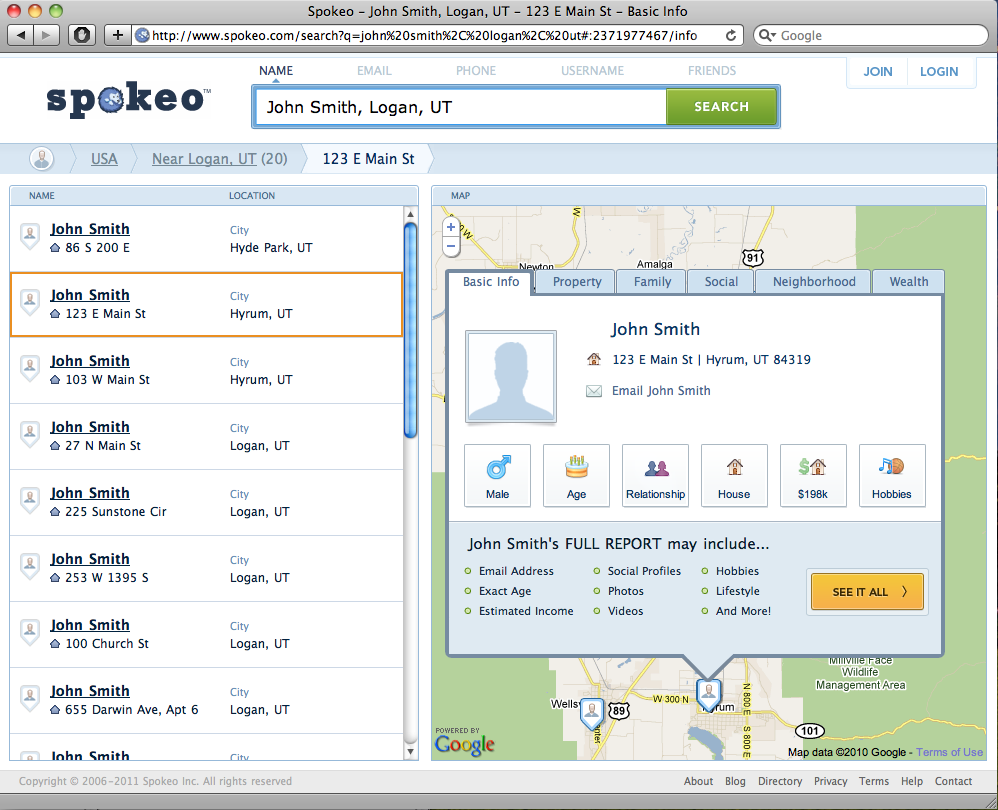Click the pin icon for 86 S 200 E
Screen dimensions: 998x810
click(x=30, y=237)
